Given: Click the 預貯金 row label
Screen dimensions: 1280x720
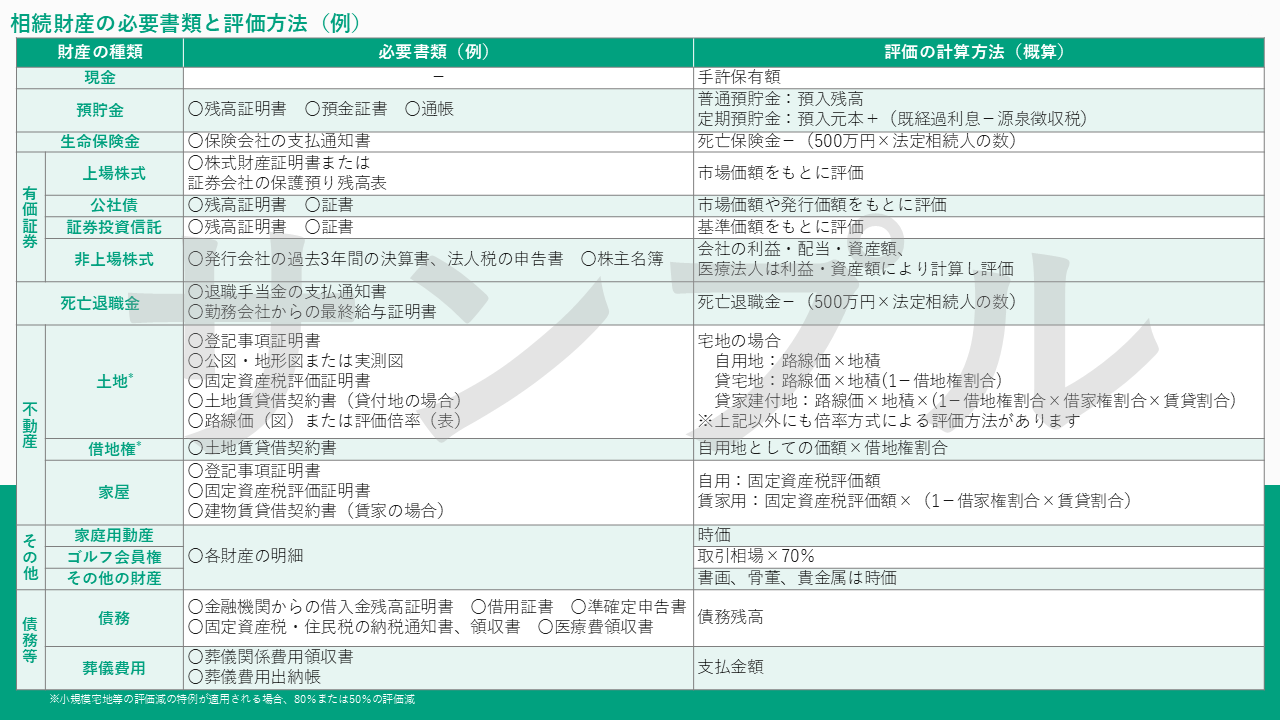Looking at the screenshot, I should pyautogui.click(x=100, y=110).
